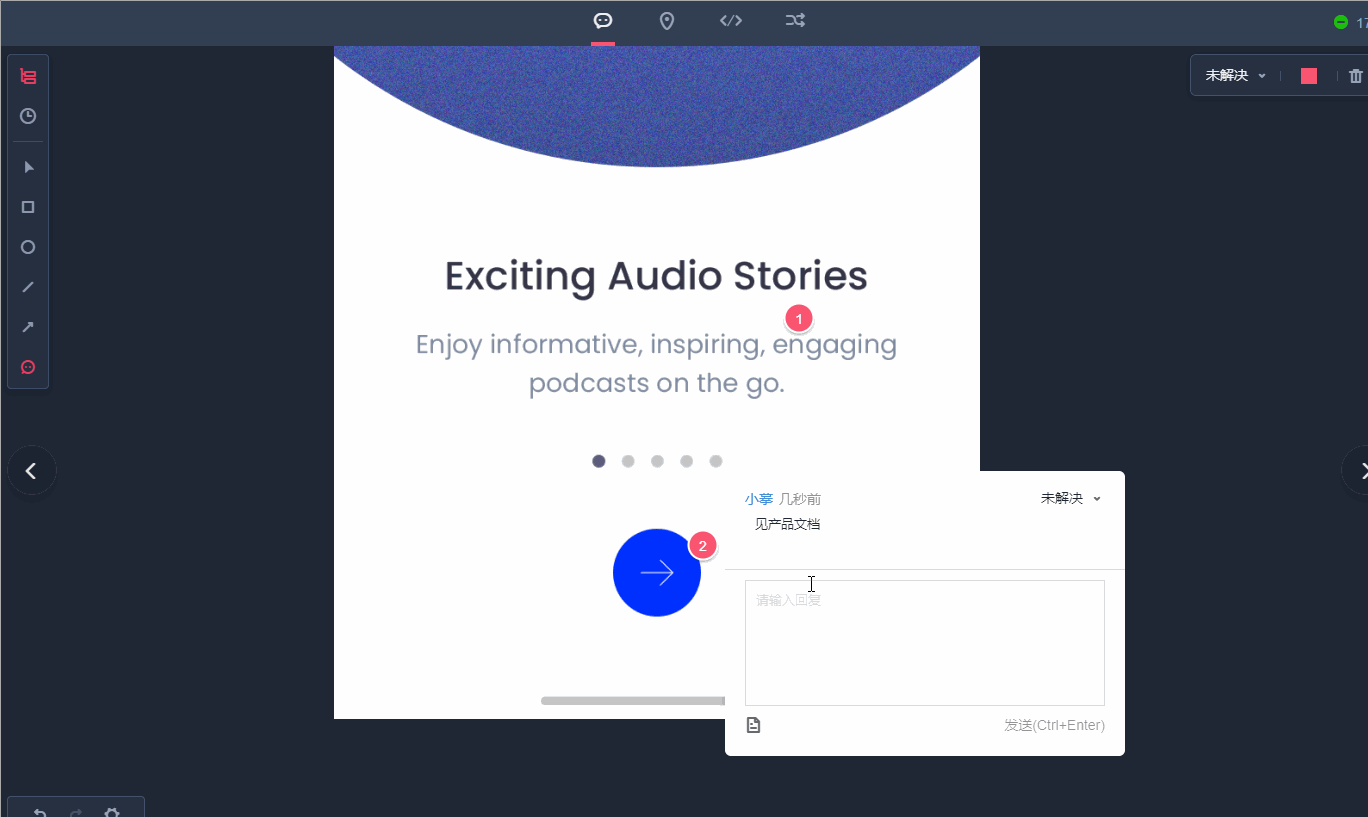Switch to the code view tab
The height and width of the screenshot is (817, 1368).
pyautogui.click(x=731, y=21)
